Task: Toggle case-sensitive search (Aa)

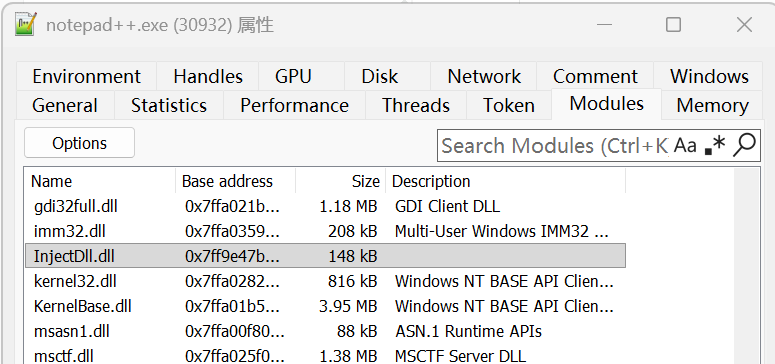Action: [685, 145]
